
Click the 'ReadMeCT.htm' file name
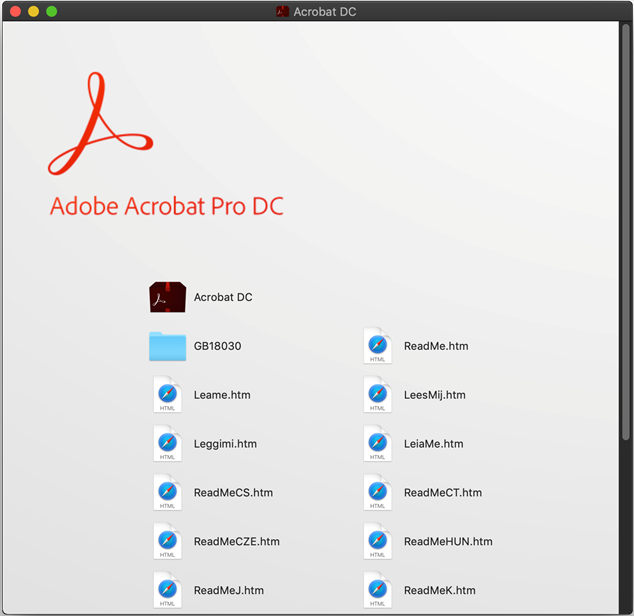tap(443, 493)
